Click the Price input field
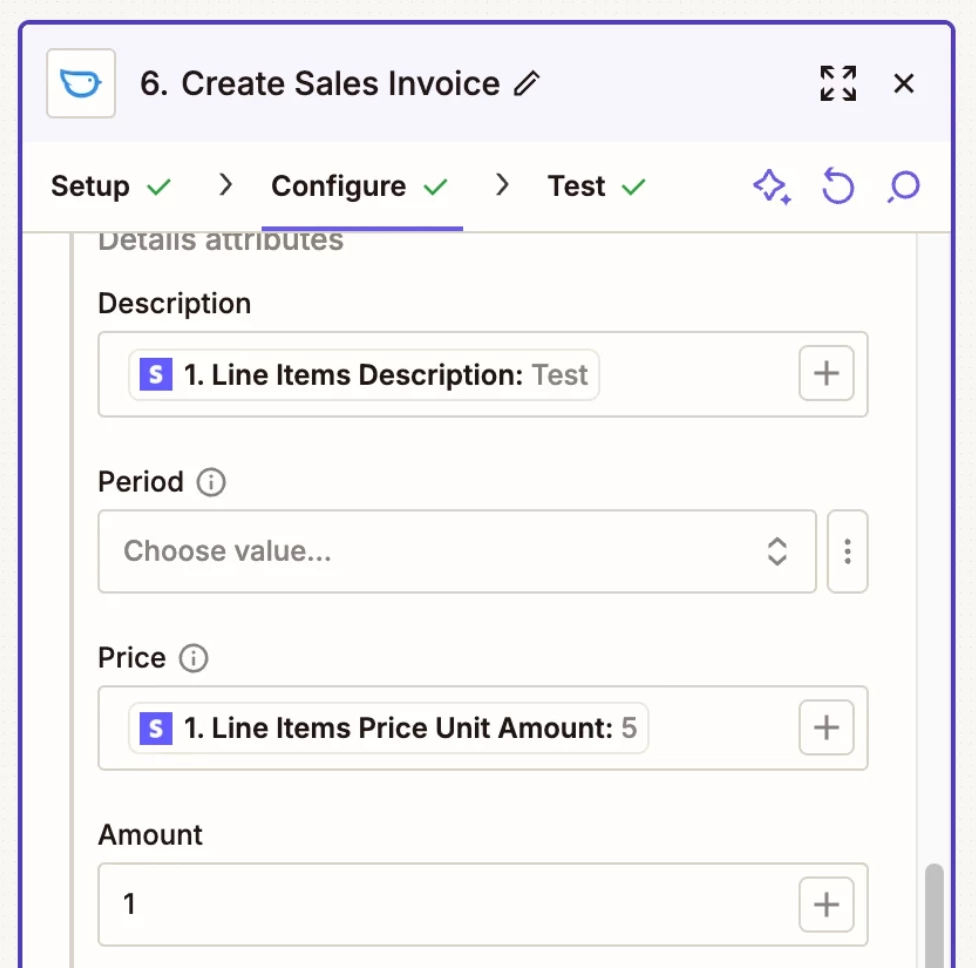The height and width of the screenshot is (968, 976). point(482,728)
